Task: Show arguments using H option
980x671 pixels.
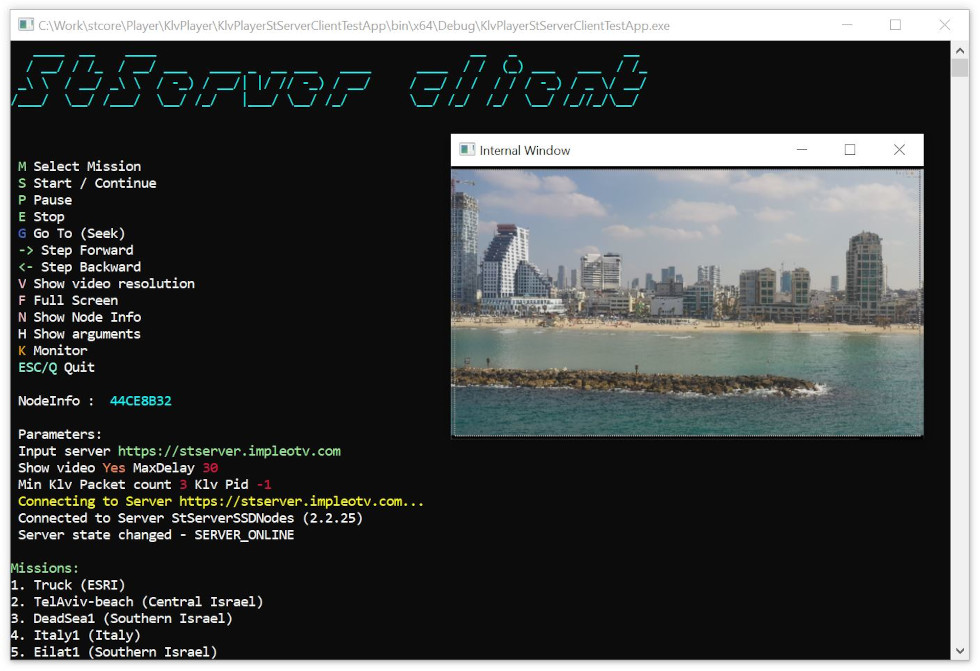Action: 79,333
